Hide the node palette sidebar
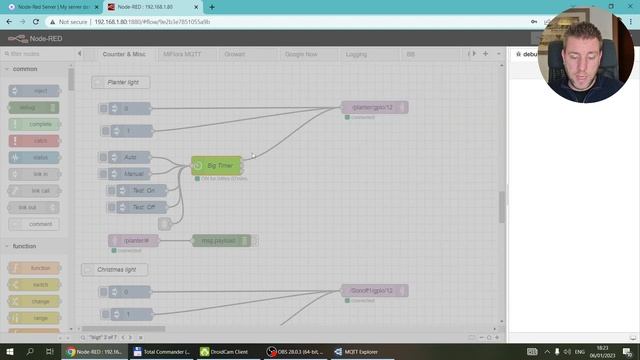640x360 pixels. point(79,53)
